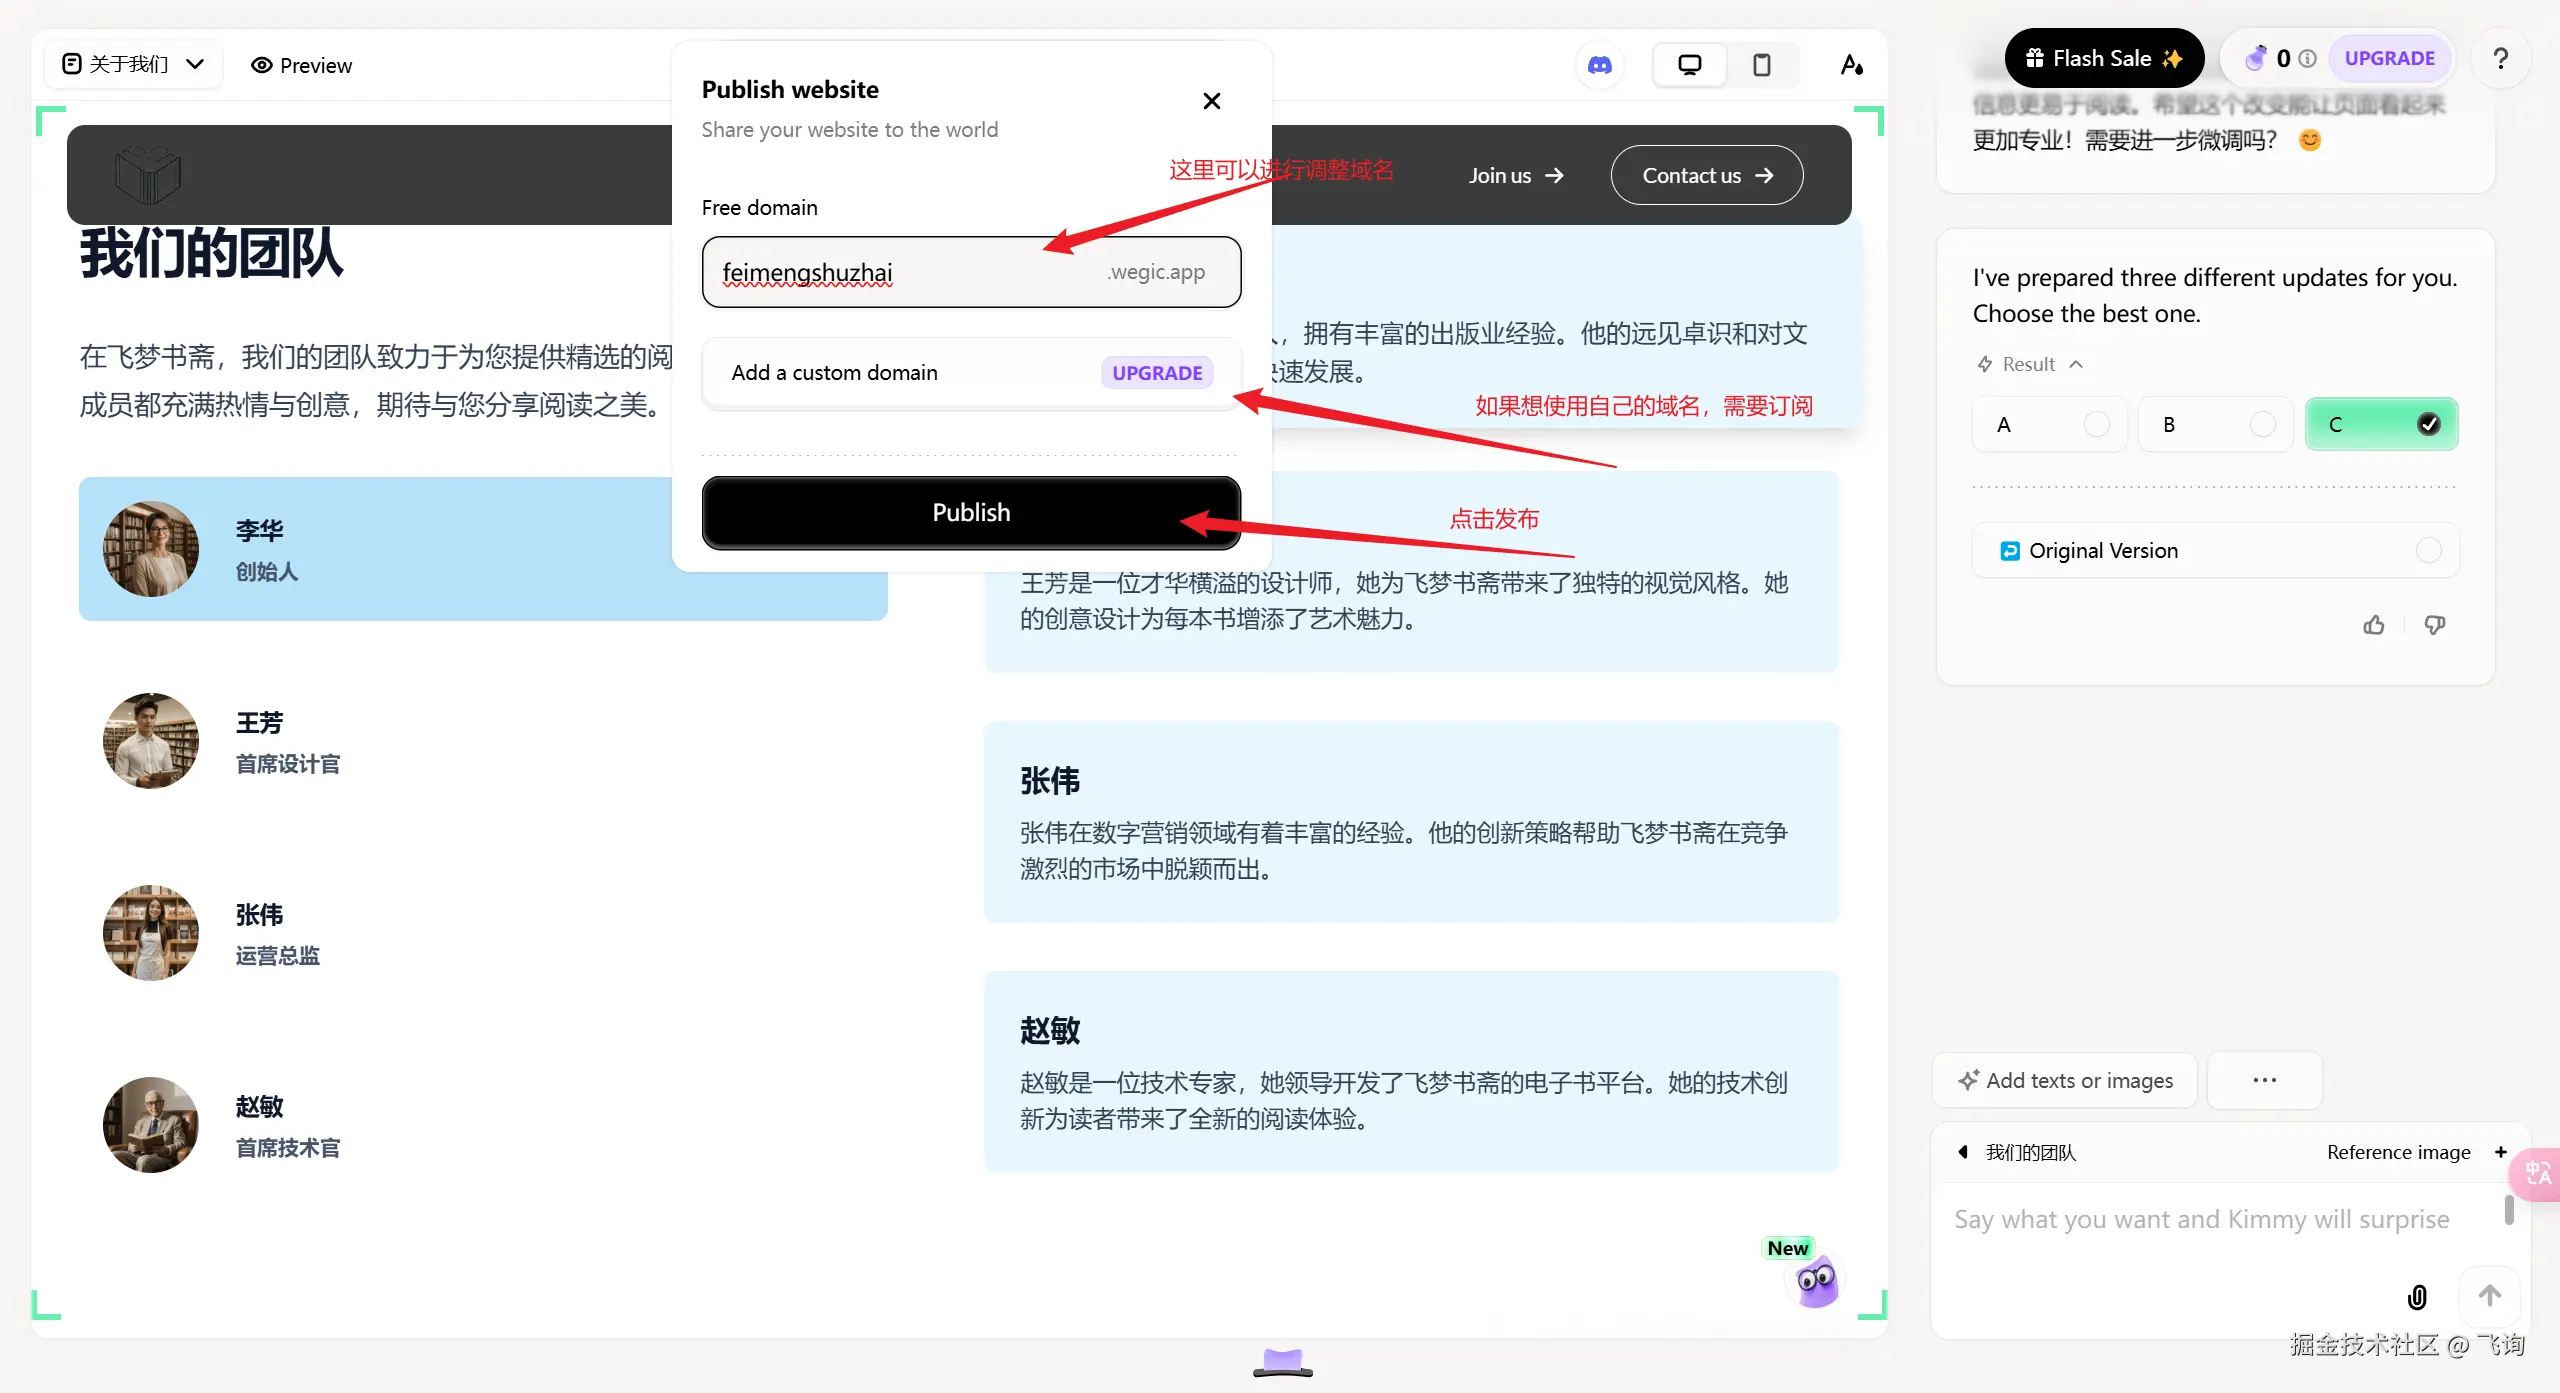This screenshot has height=1393, width=2560.
Task: Select result option B
Action: pos(2215,424)
